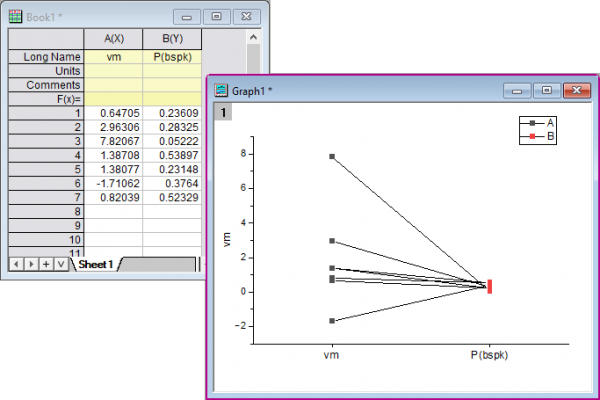The height and width of the screenshot is (400, 600).
Task: Select cell with value 0.05222
Action: [x=172, y=141]
